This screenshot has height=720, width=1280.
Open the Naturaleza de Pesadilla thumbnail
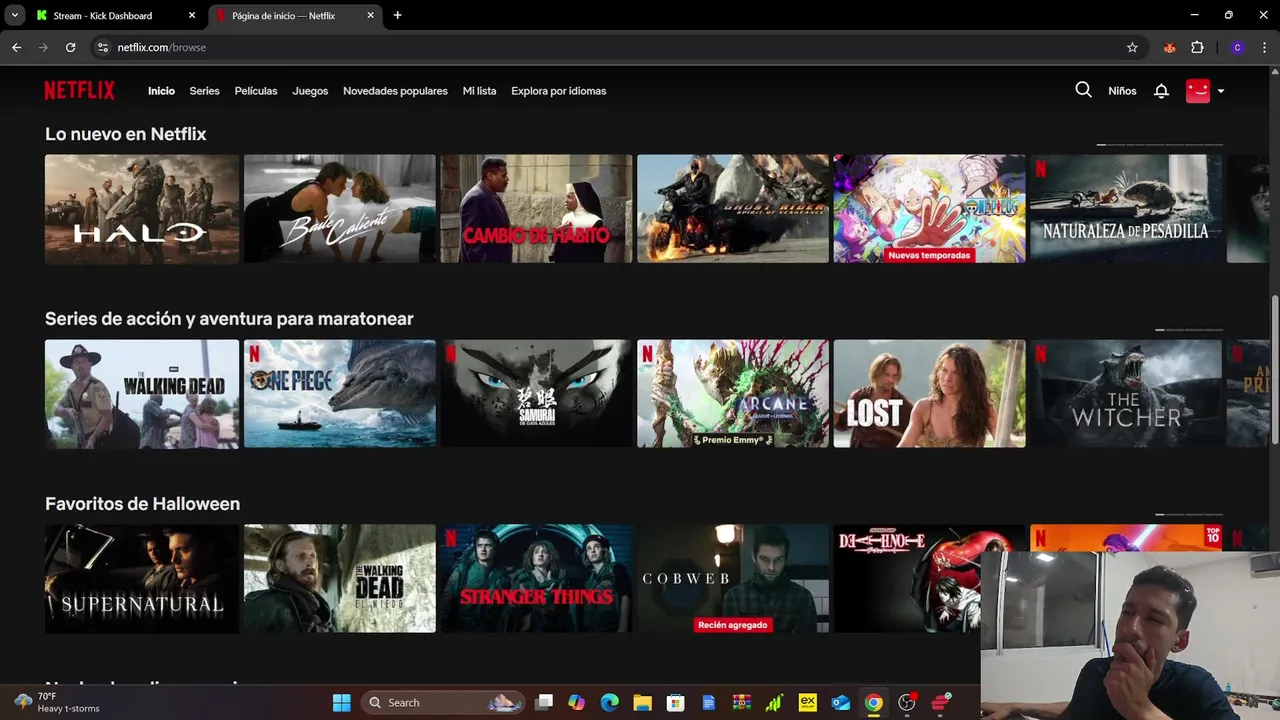point(1126,209)
